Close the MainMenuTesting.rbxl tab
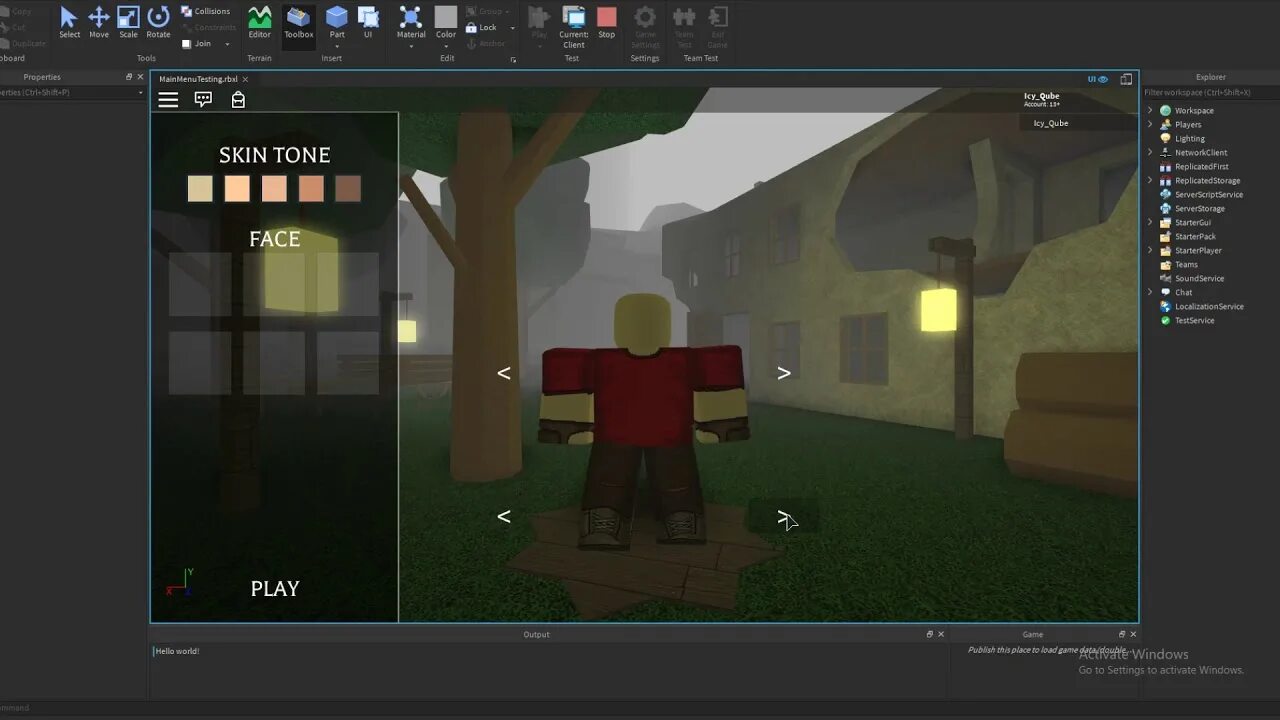 (245, 79)
